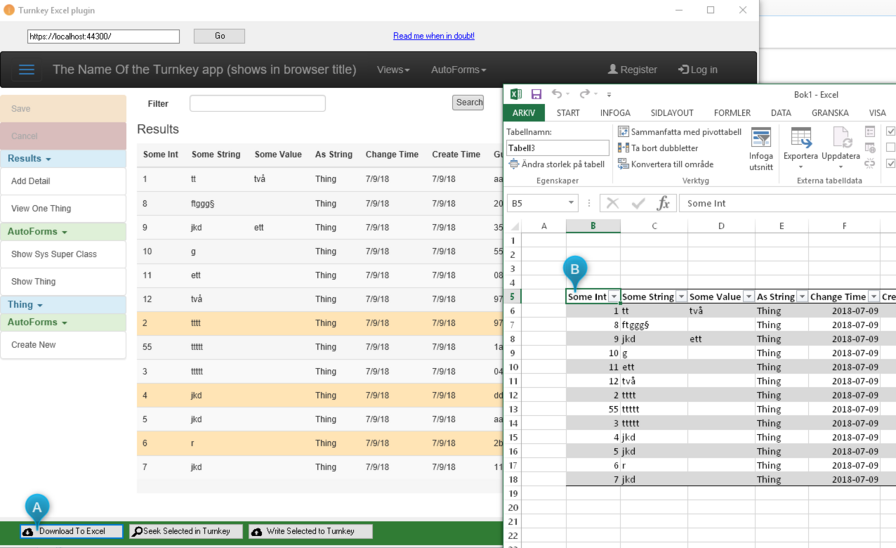Screen dimensions: 896x548
Task: Open Some String column filter dropdown
Action: click(681, 297)
